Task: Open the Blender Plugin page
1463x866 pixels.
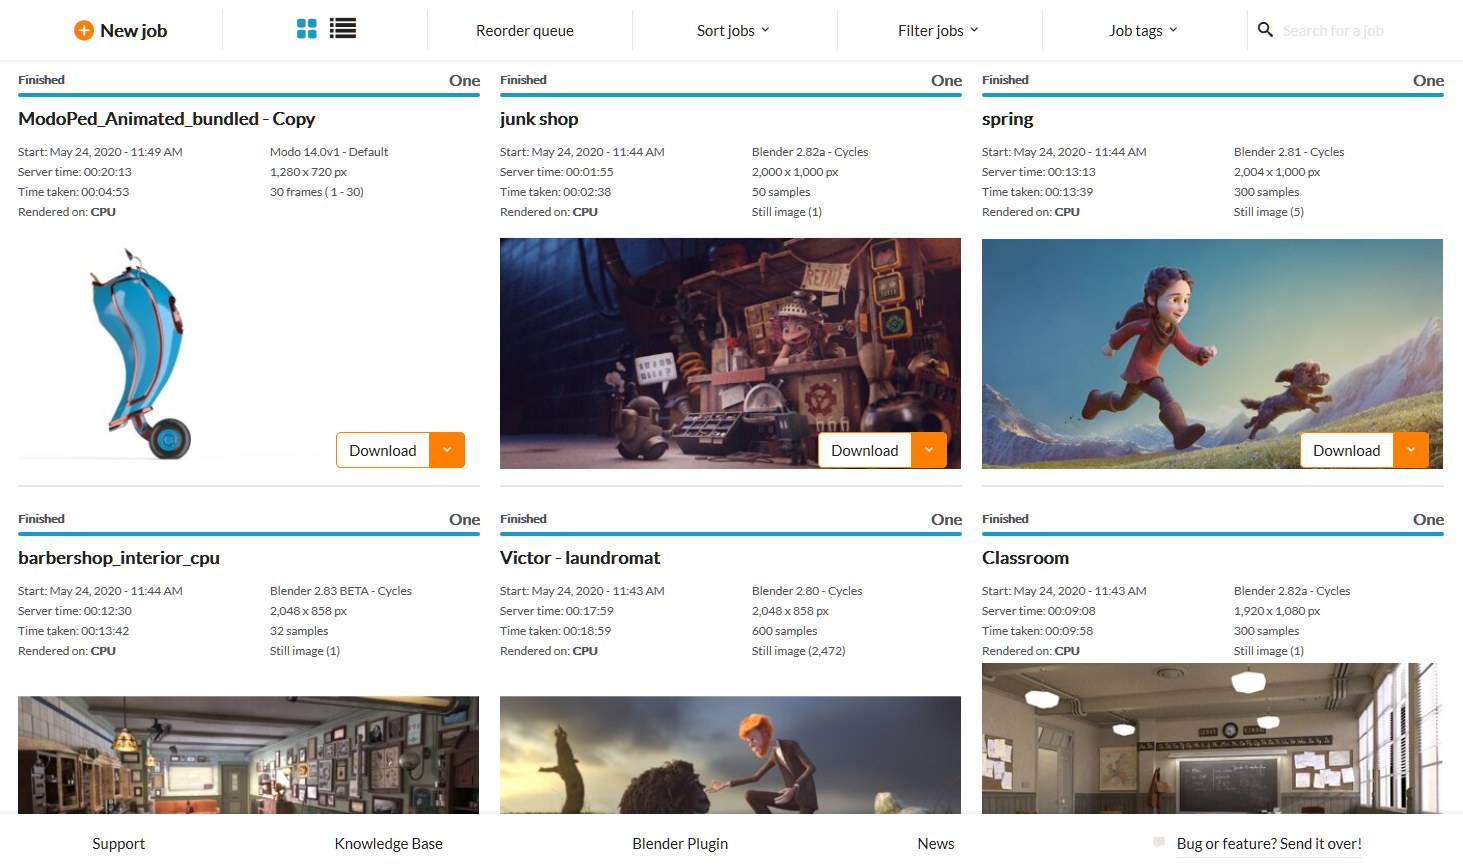Action: click(680, 843)
